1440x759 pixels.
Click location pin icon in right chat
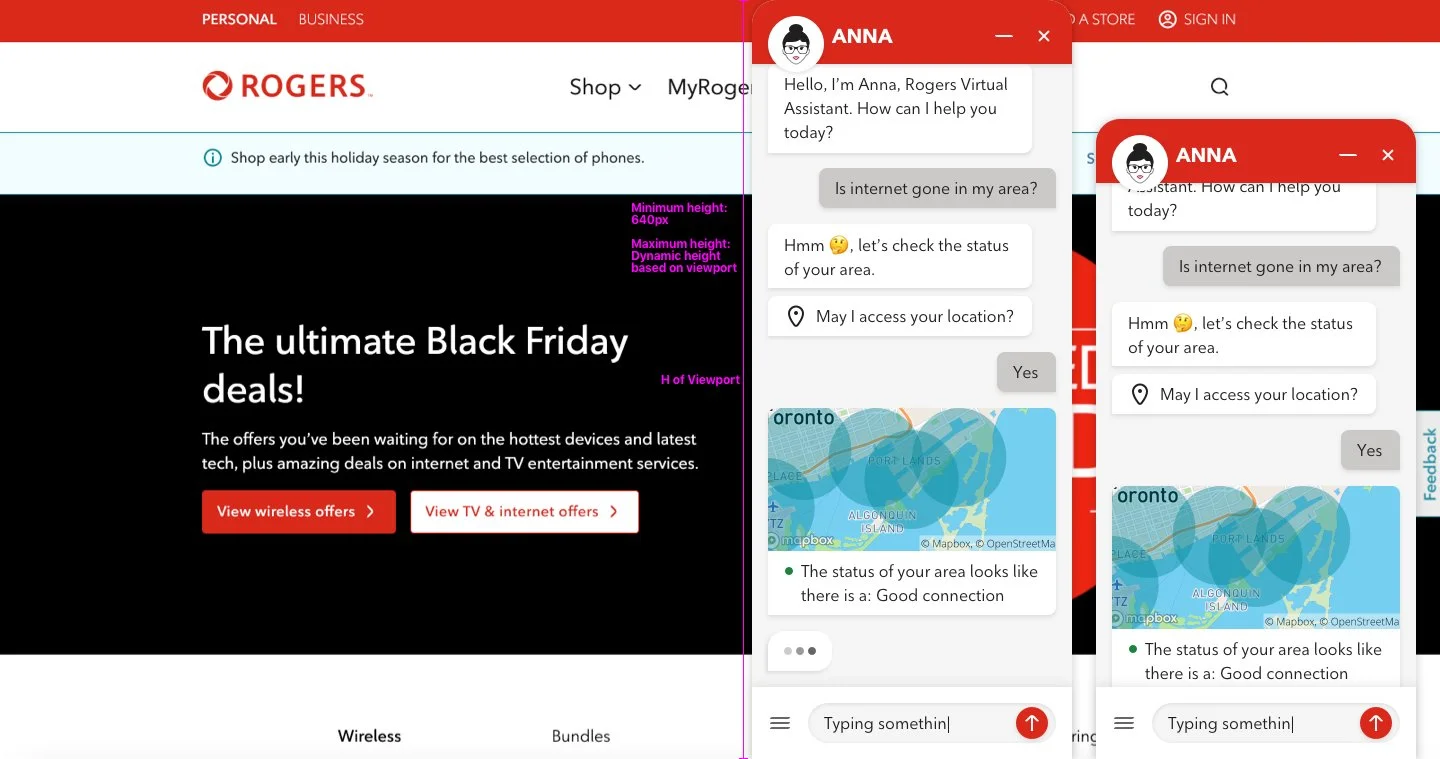[1140, 395]
